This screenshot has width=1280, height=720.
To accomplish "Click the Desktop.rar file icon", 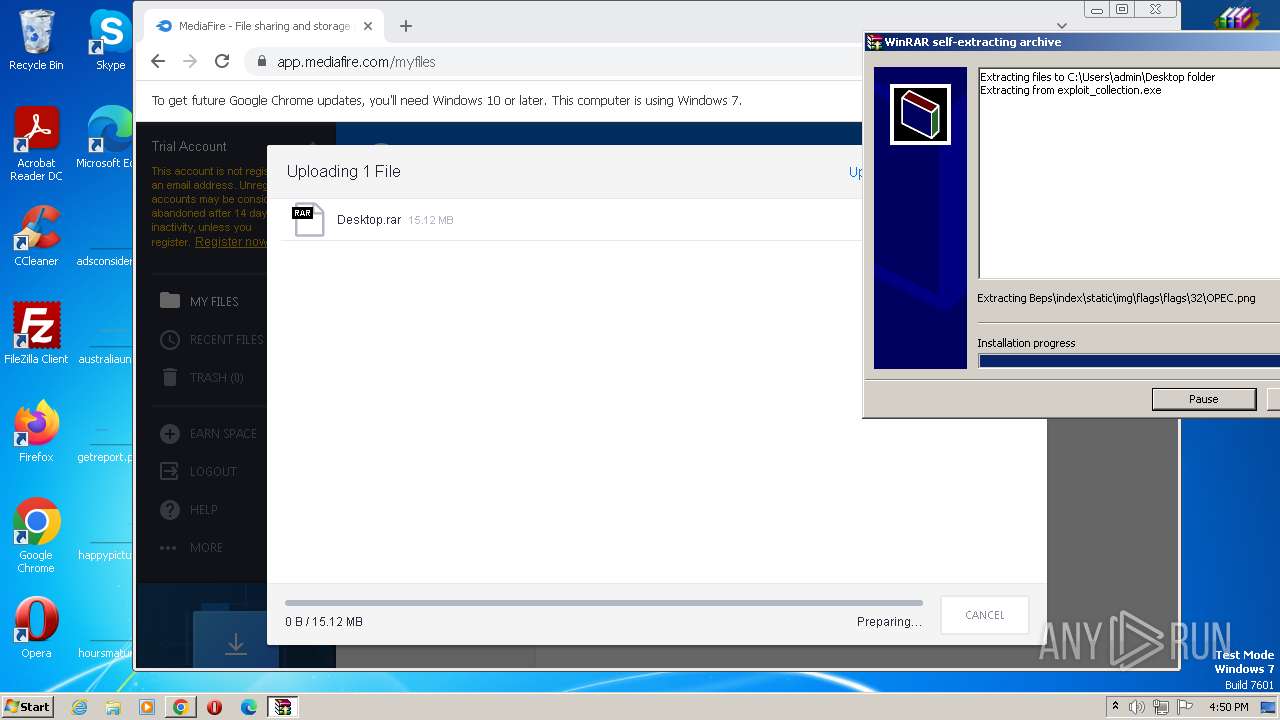I will pos(308,220).
